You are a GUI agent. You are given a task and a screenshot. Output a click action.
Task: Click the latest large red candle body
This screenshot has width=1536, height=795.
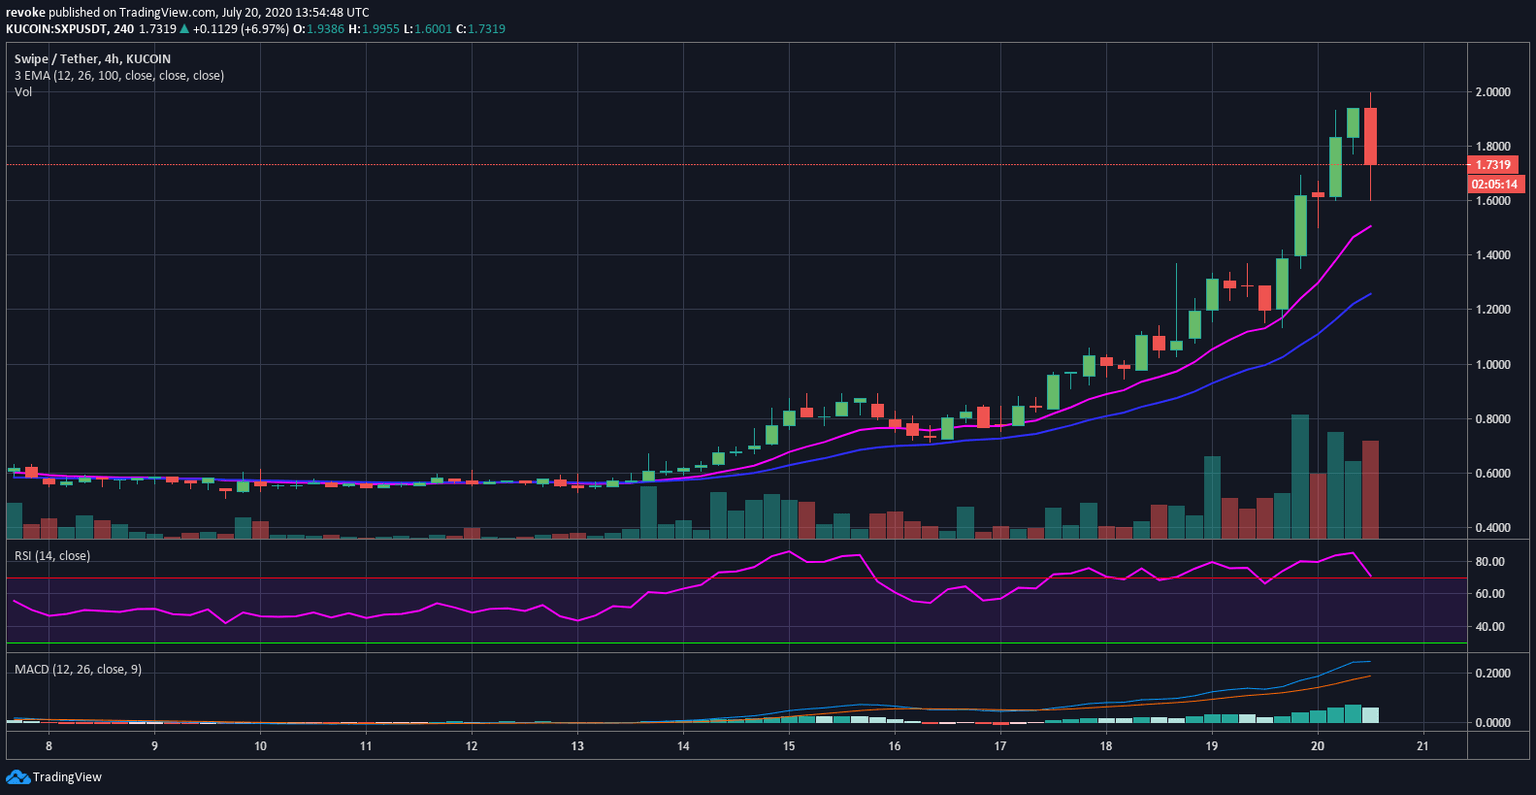(x=1370, y=136)
